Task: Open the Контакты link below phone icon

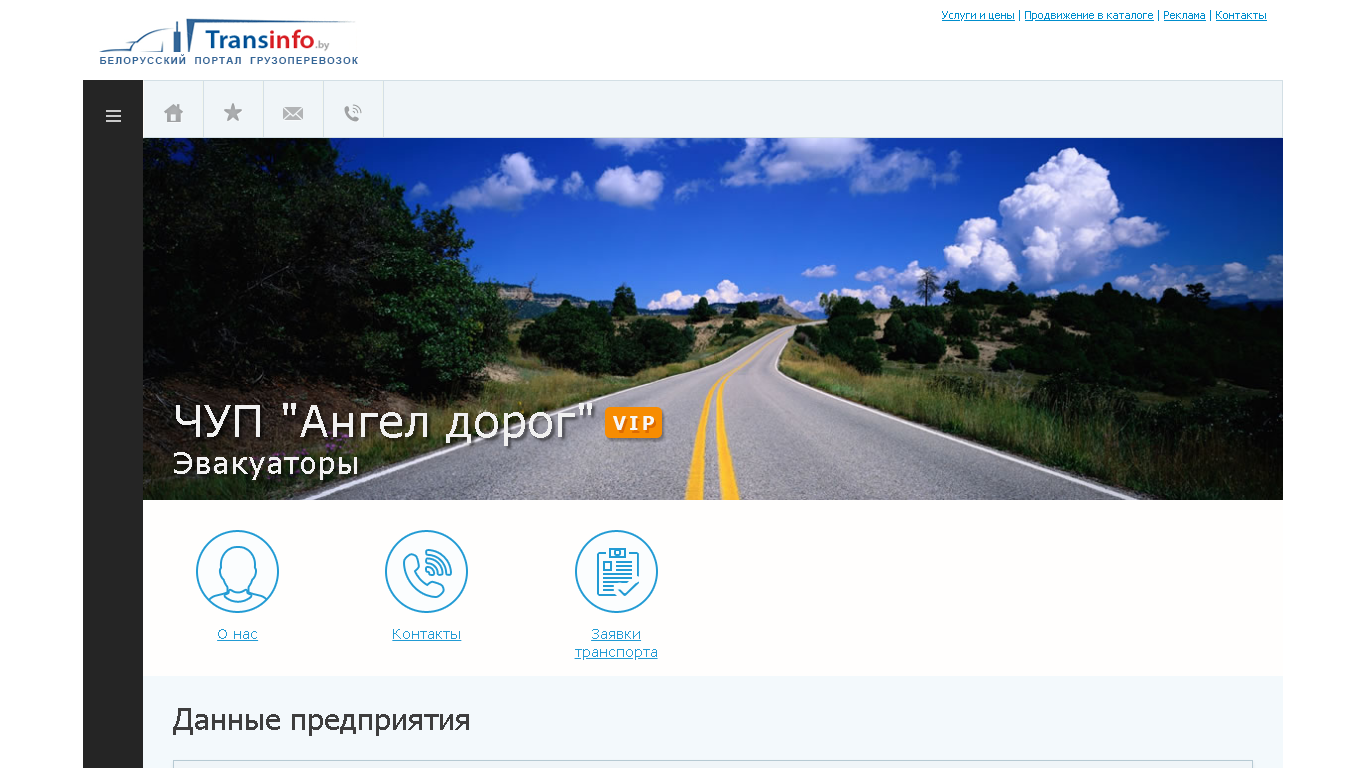Action: click(426, 634)
